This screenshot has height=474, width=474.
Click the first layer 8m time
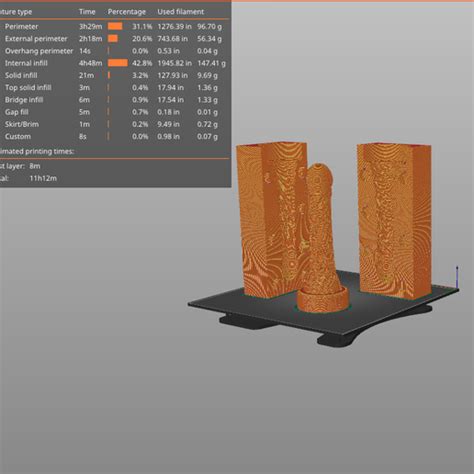(35, 166)
